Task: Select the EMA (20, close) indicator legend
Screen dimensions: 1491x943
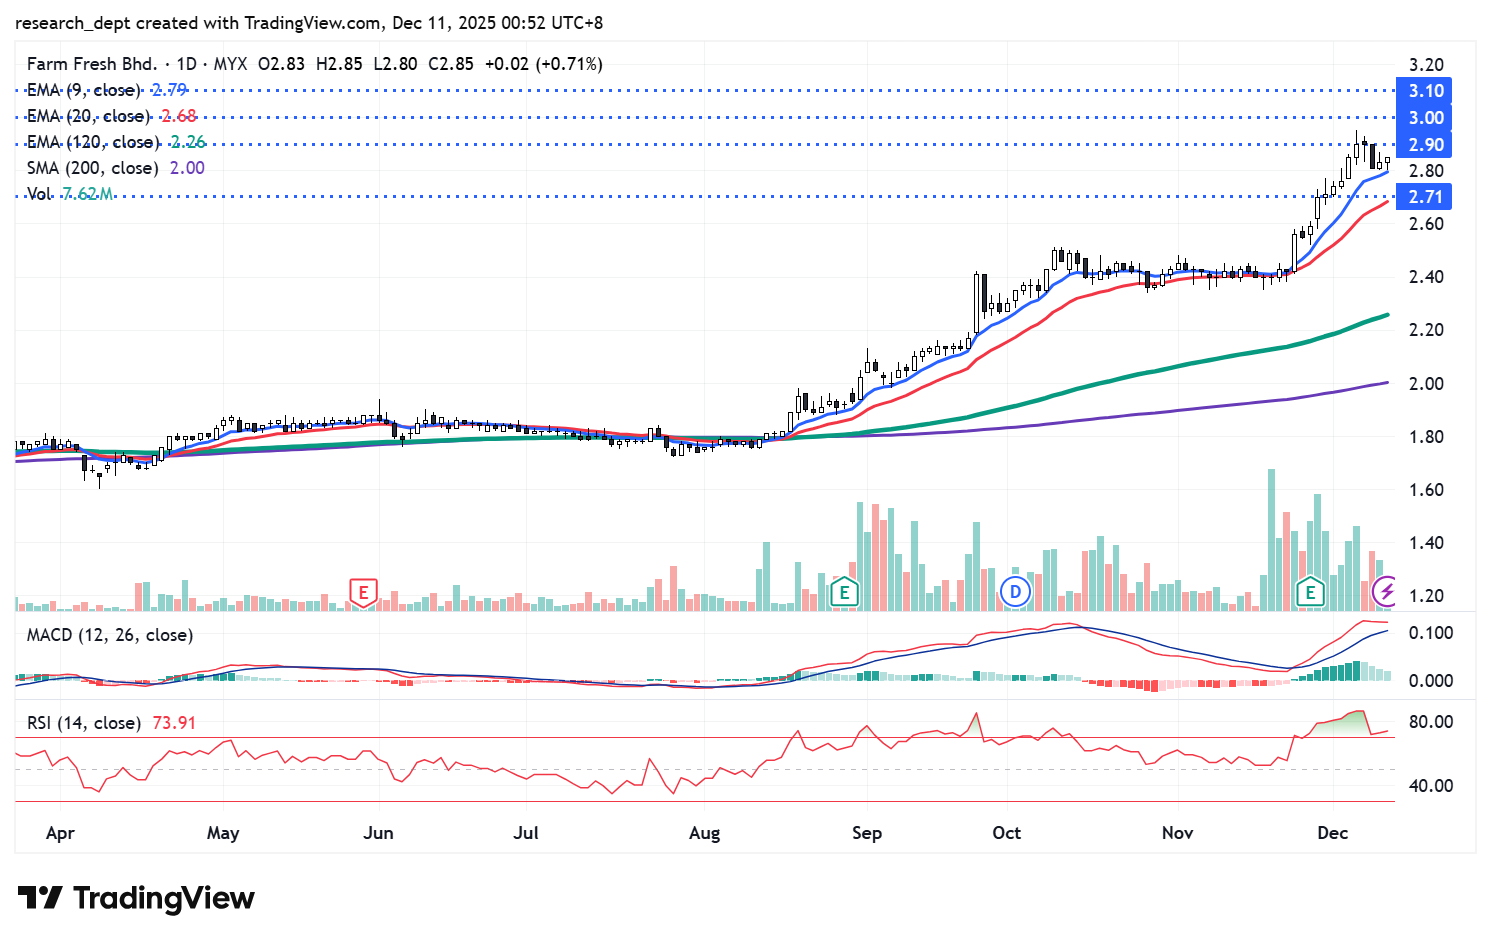Action: [88, 116]
